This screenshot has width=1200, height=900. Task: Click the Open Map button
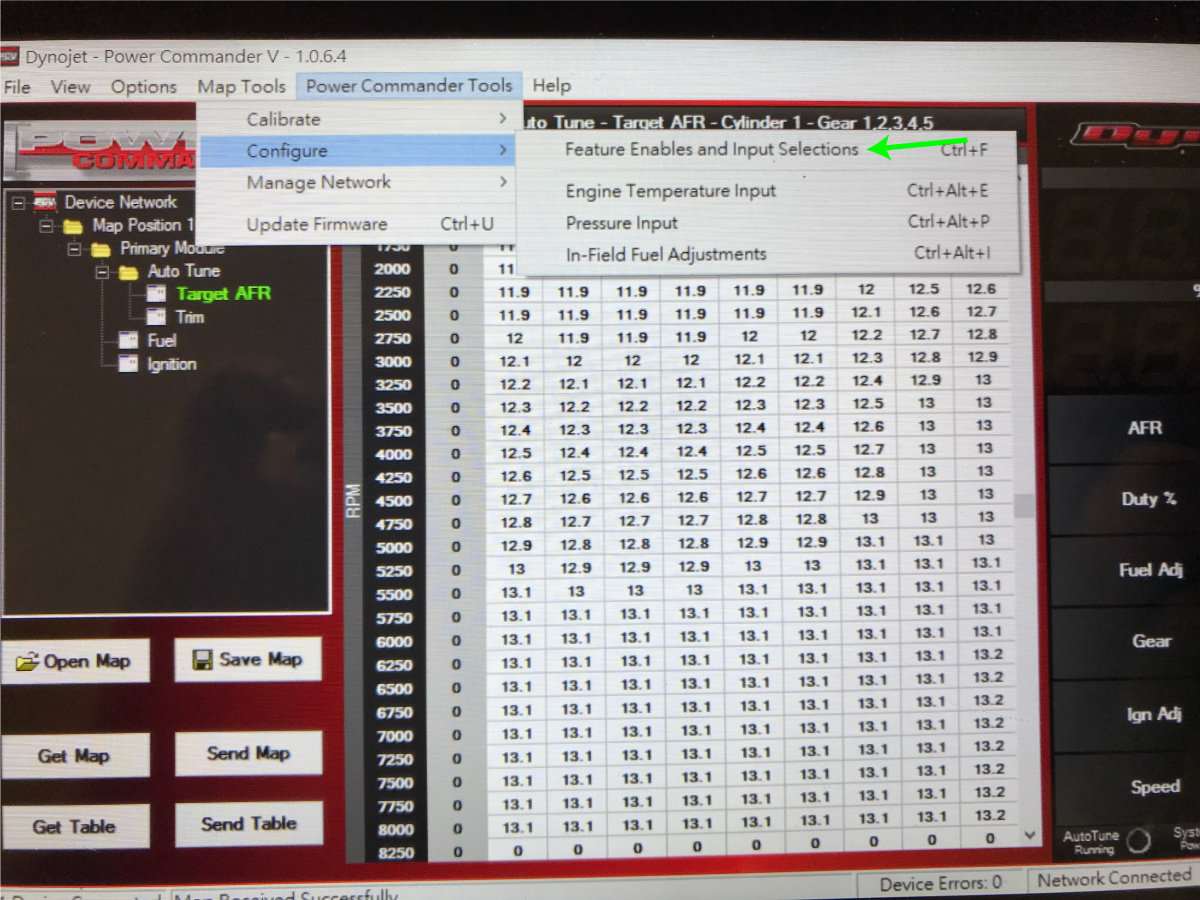(75, 661)
